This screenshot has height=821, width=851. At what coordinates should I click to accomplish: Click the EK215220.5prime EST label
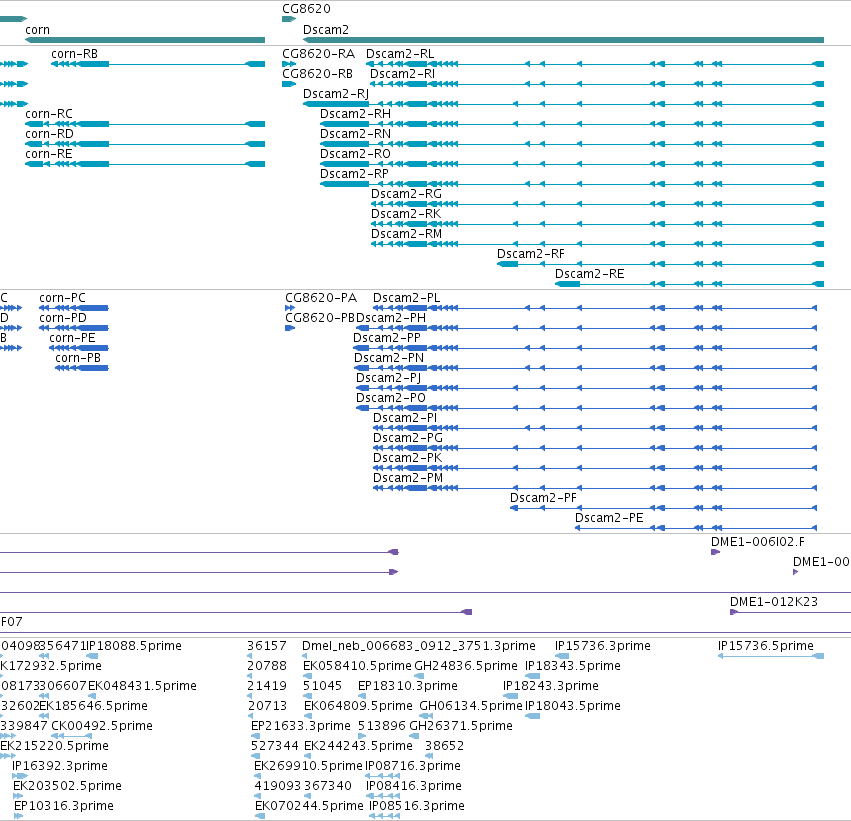pos(55,747)
